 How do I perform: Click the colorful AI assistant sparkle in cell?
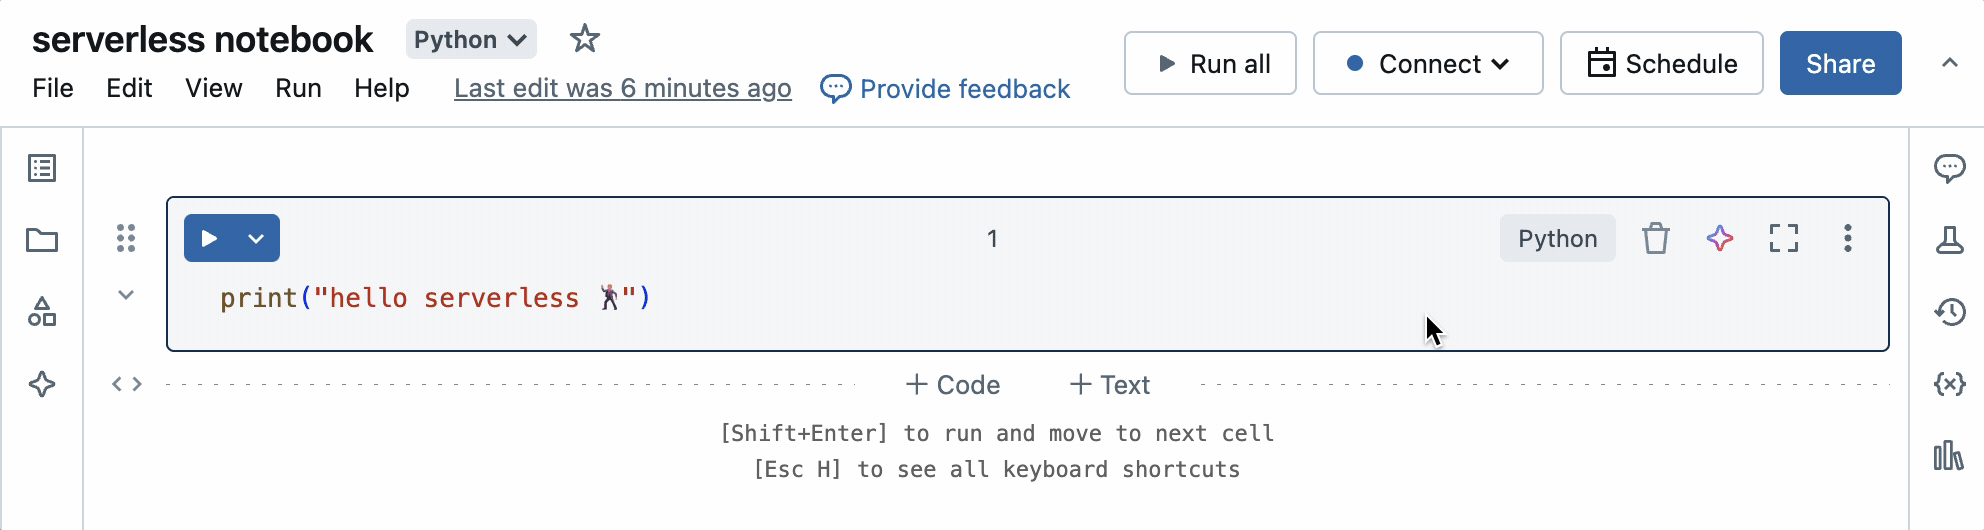click(x=1719, y=238)
